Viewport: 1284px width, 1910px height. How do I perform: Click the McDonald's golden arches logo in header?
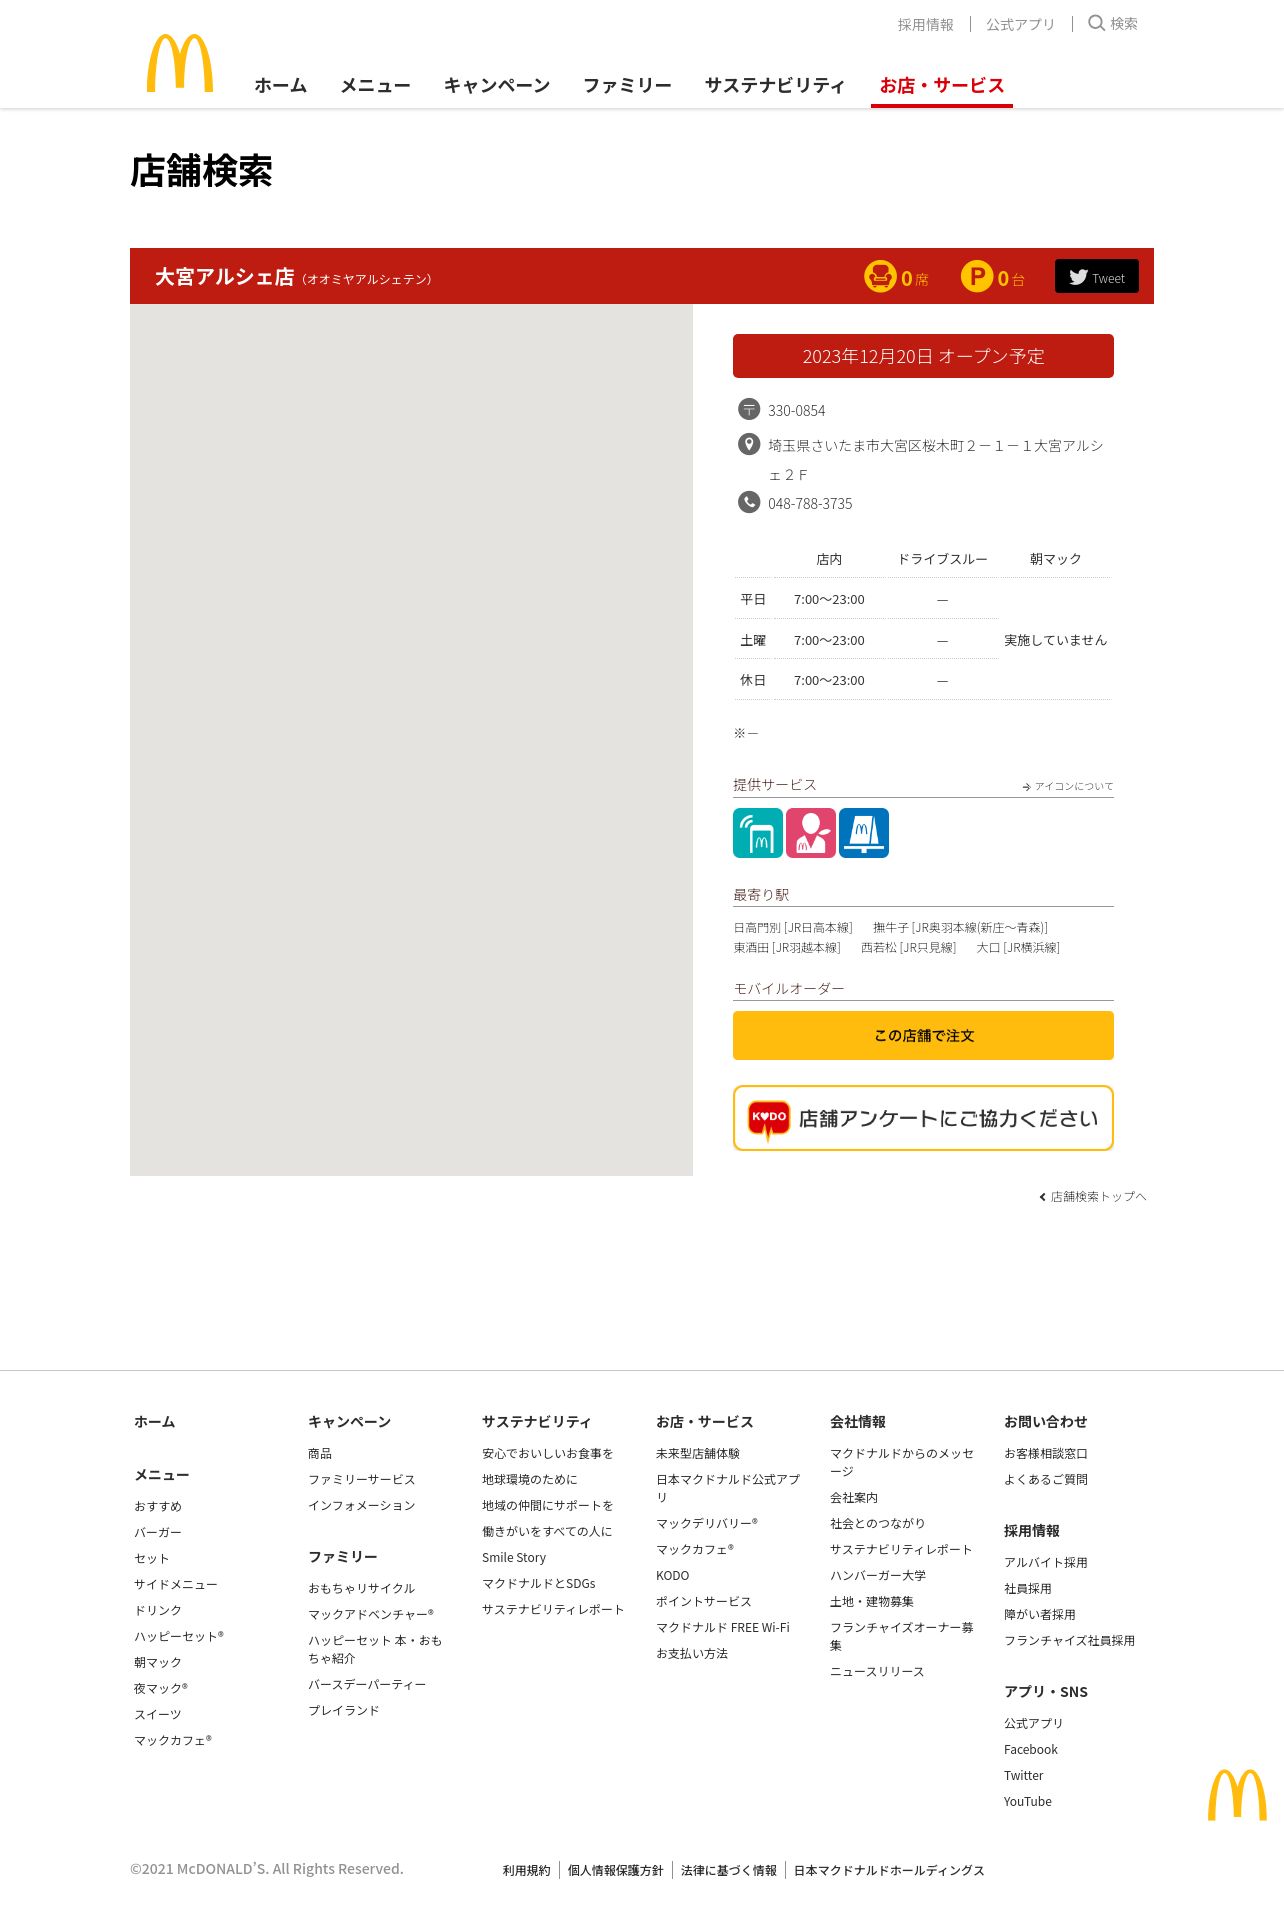[180, 63]
